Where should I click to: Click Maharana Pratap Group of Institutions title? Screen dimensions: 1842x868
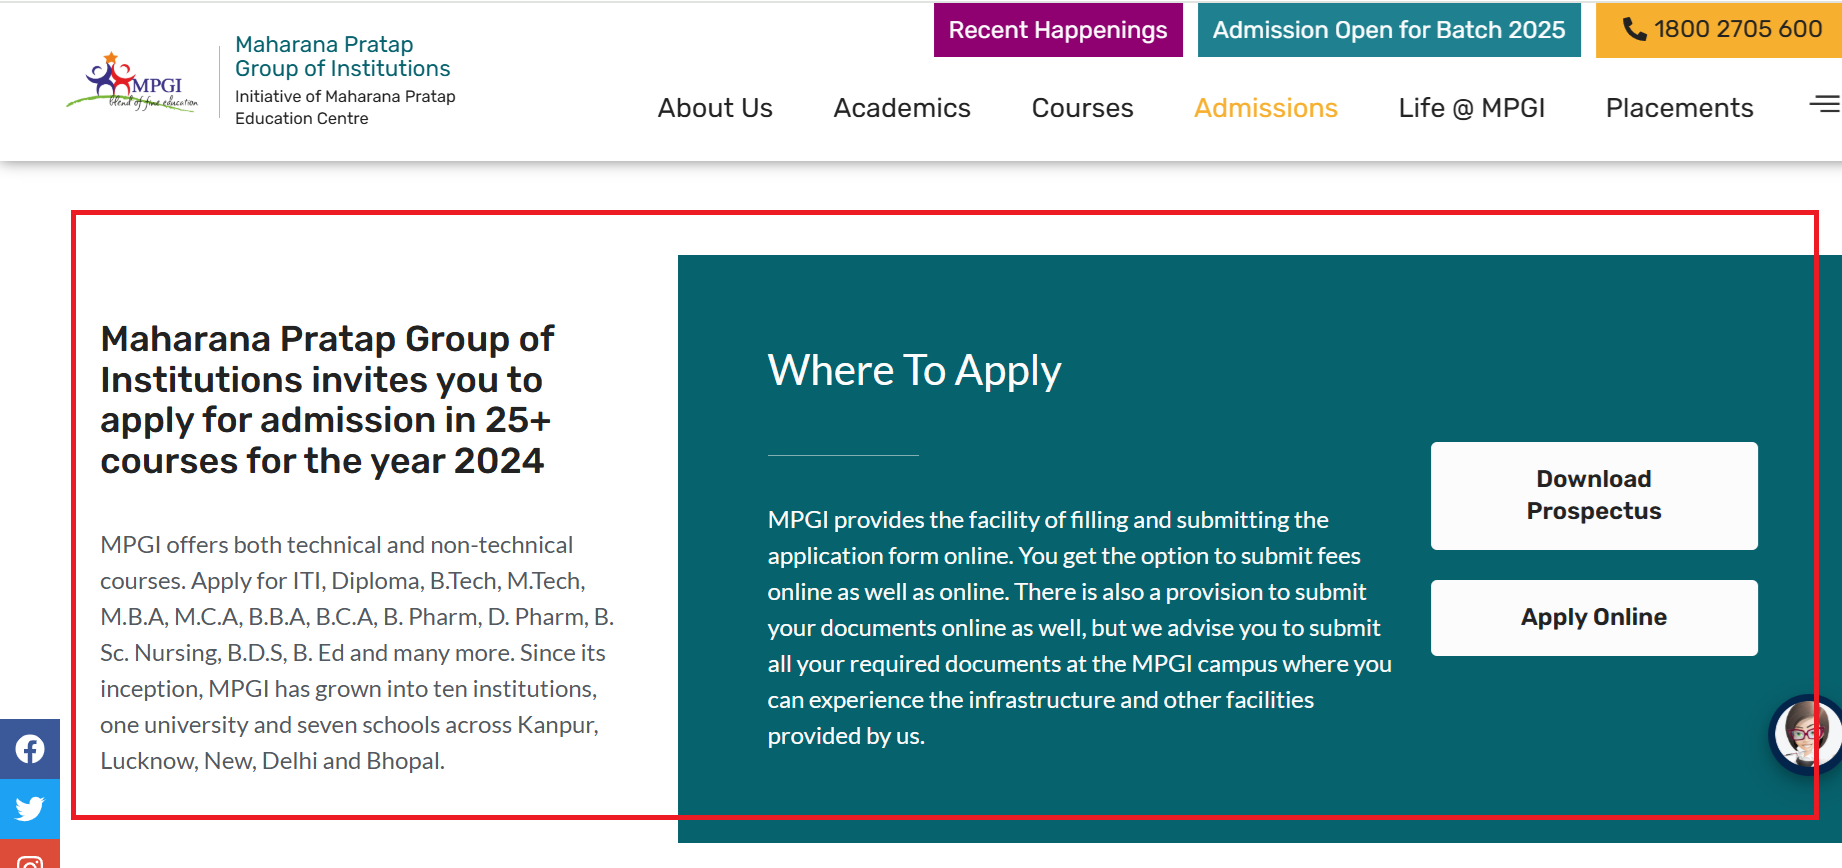[342, 57]
